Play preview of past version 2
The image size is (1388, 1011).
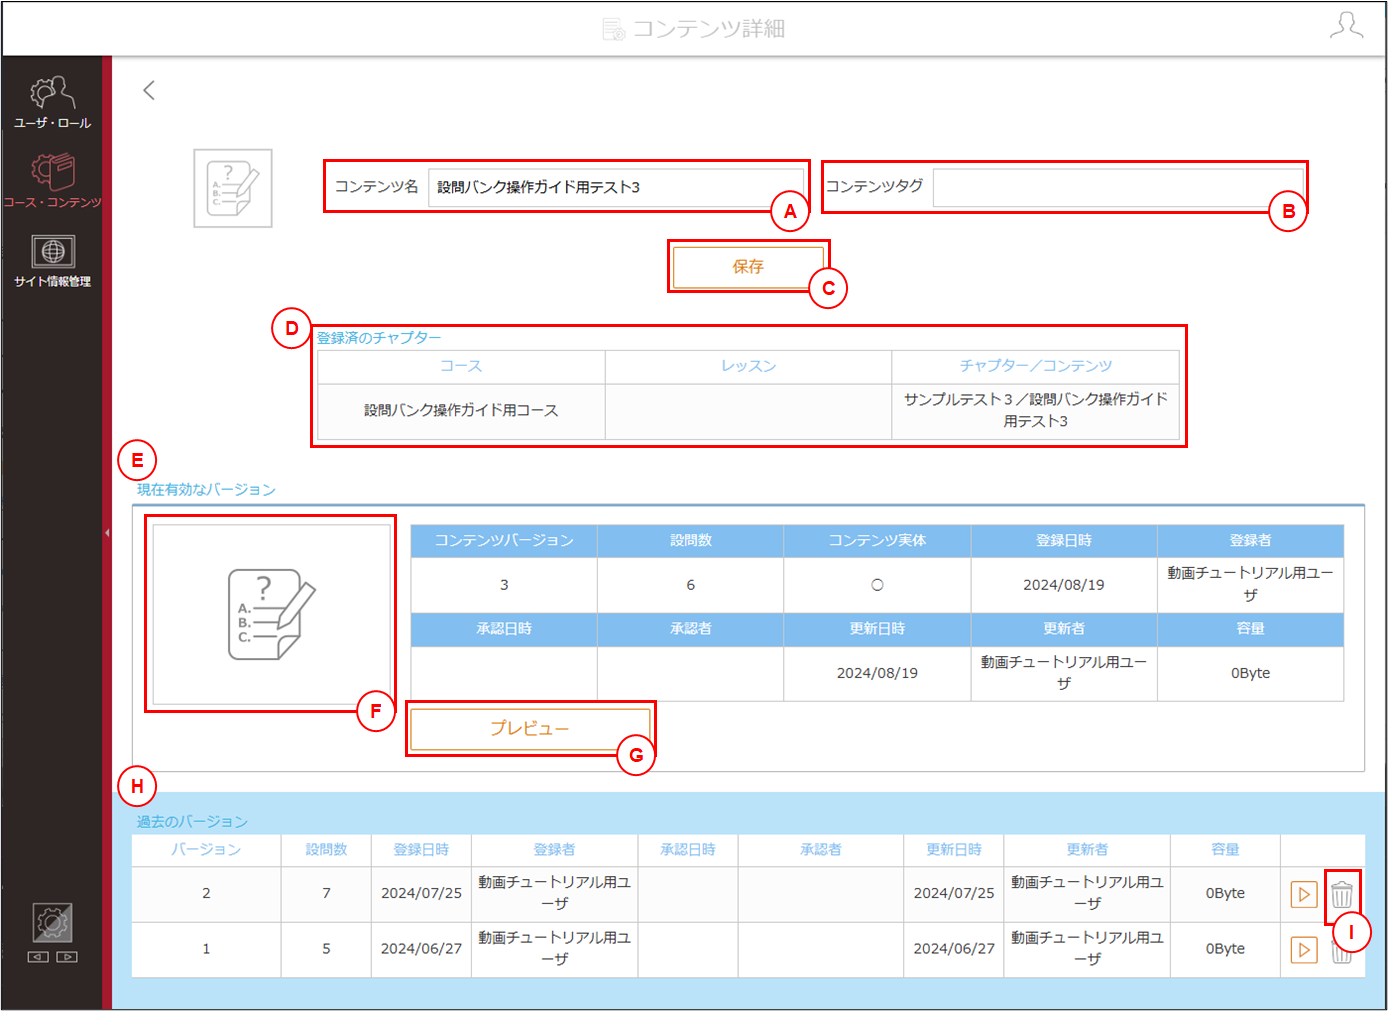(1304, 894)
